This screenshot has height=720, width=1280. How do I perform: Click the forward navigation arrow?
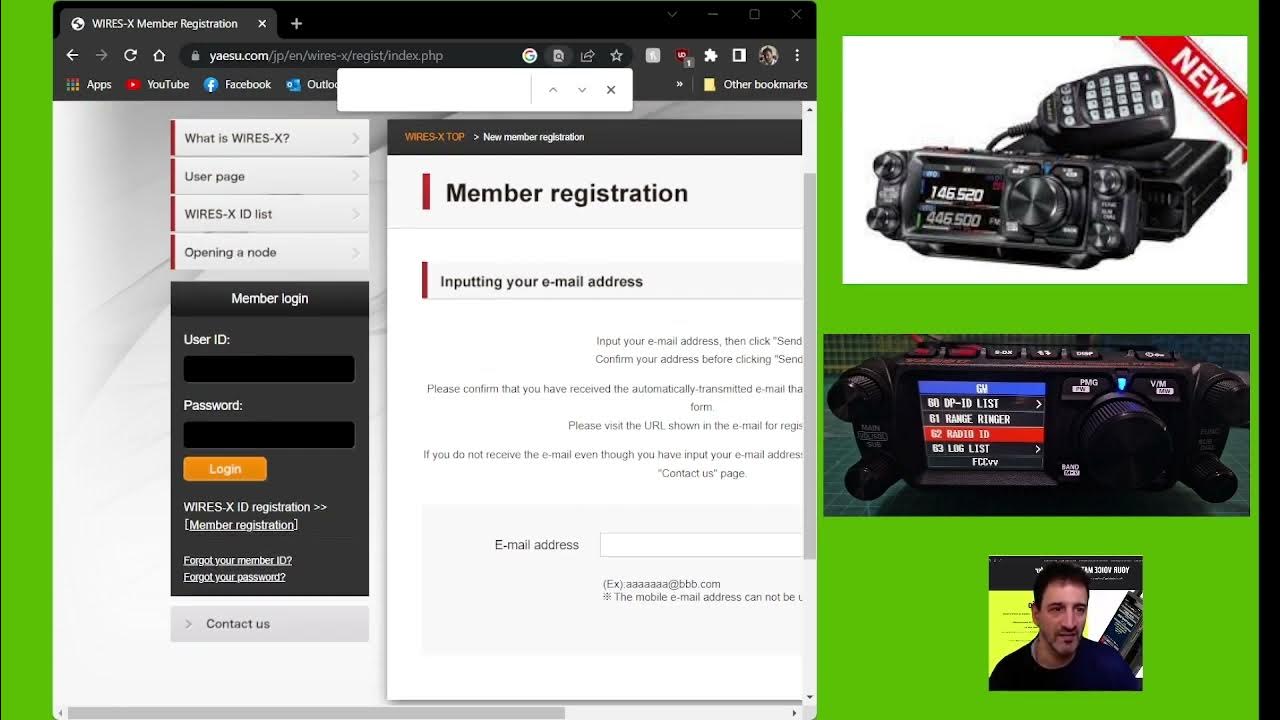[x=101, y=56]
